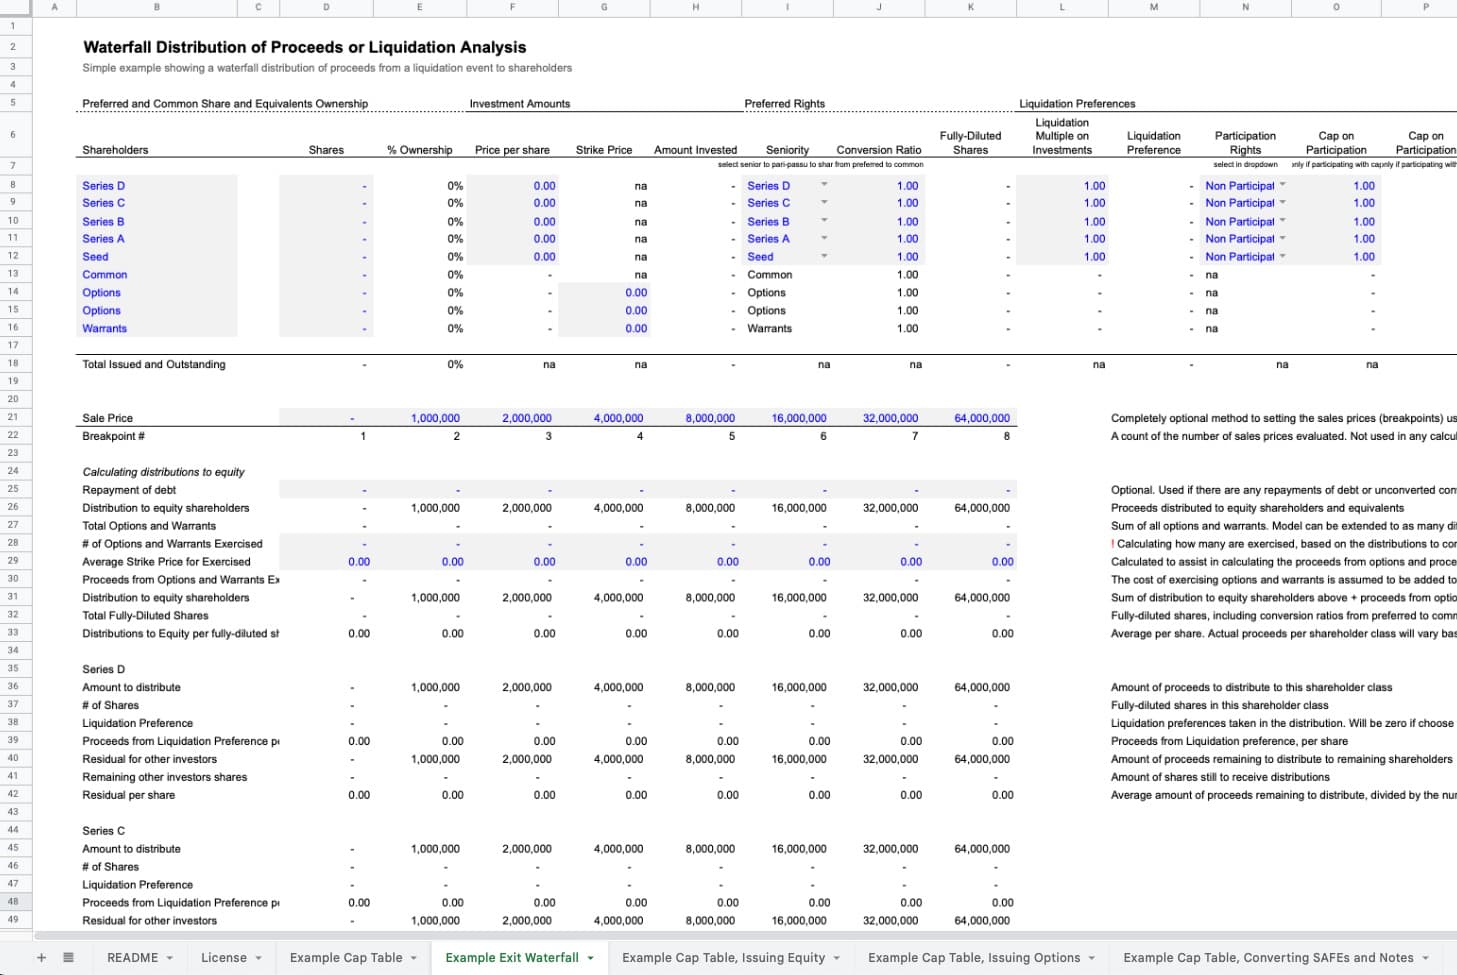Open the Example Exit Waterfall tab's arrow menu
The height and width of the screenshot is (975, 1457).
tap(591, 958)
